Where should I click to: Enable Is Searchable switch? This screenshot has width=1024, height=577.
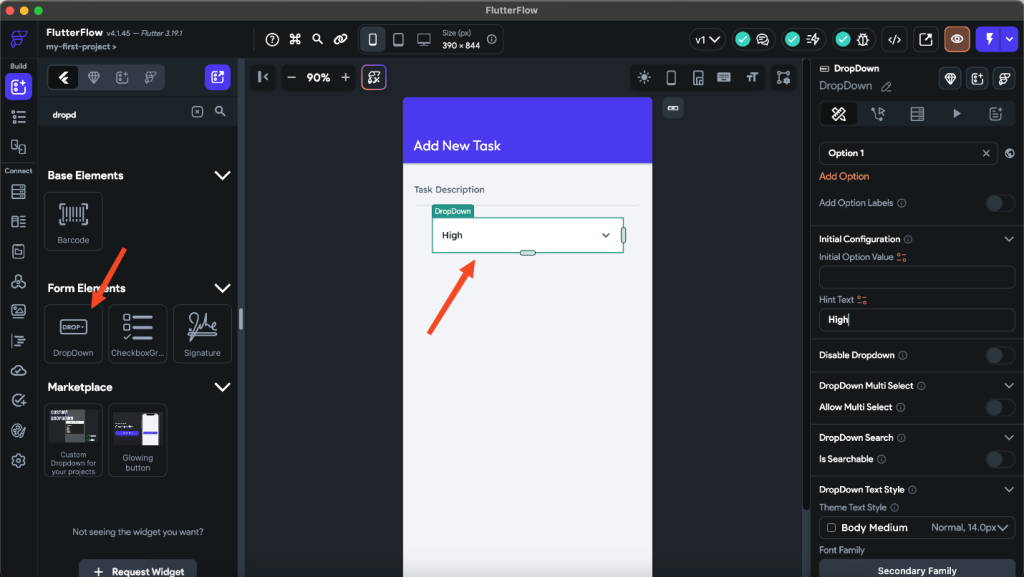click(999, 460)
